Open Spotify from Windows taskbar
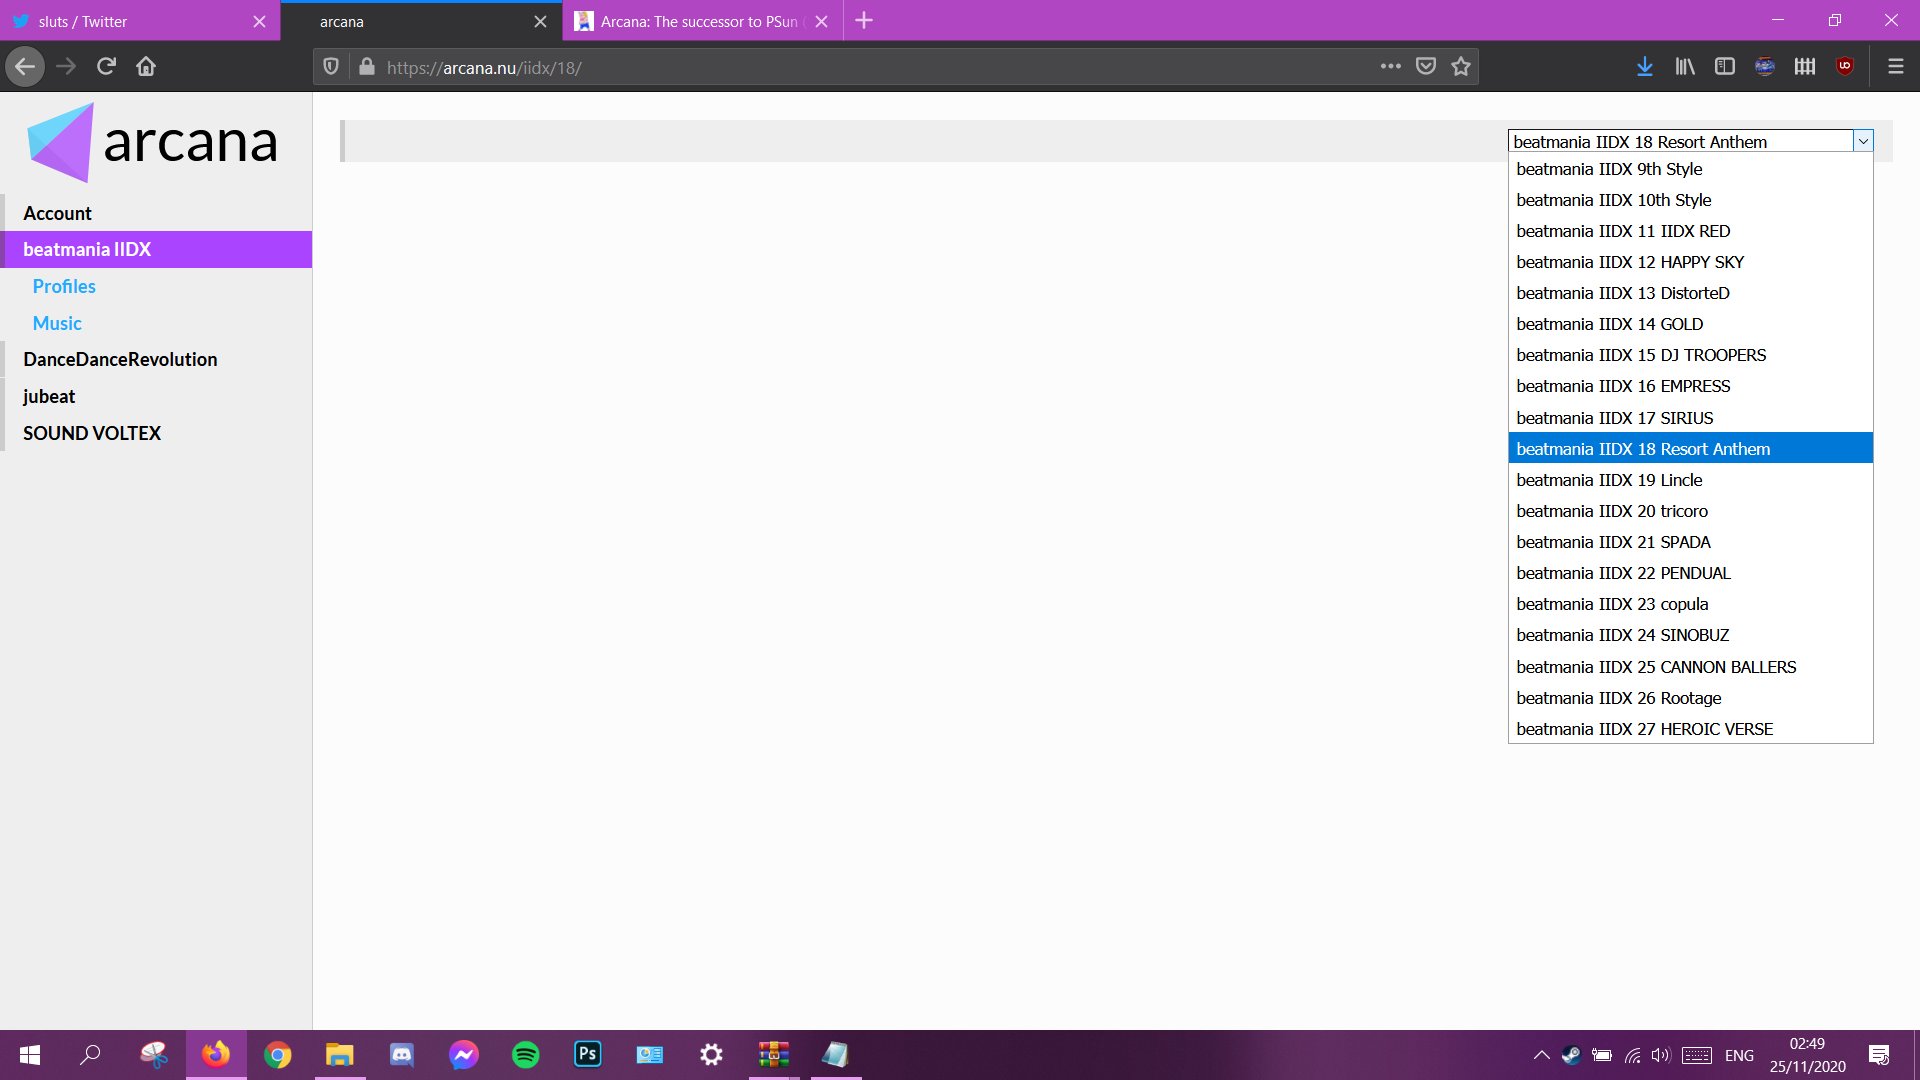The width and height of the screenshot is (1920, 1080). [x=525, y=1055]
